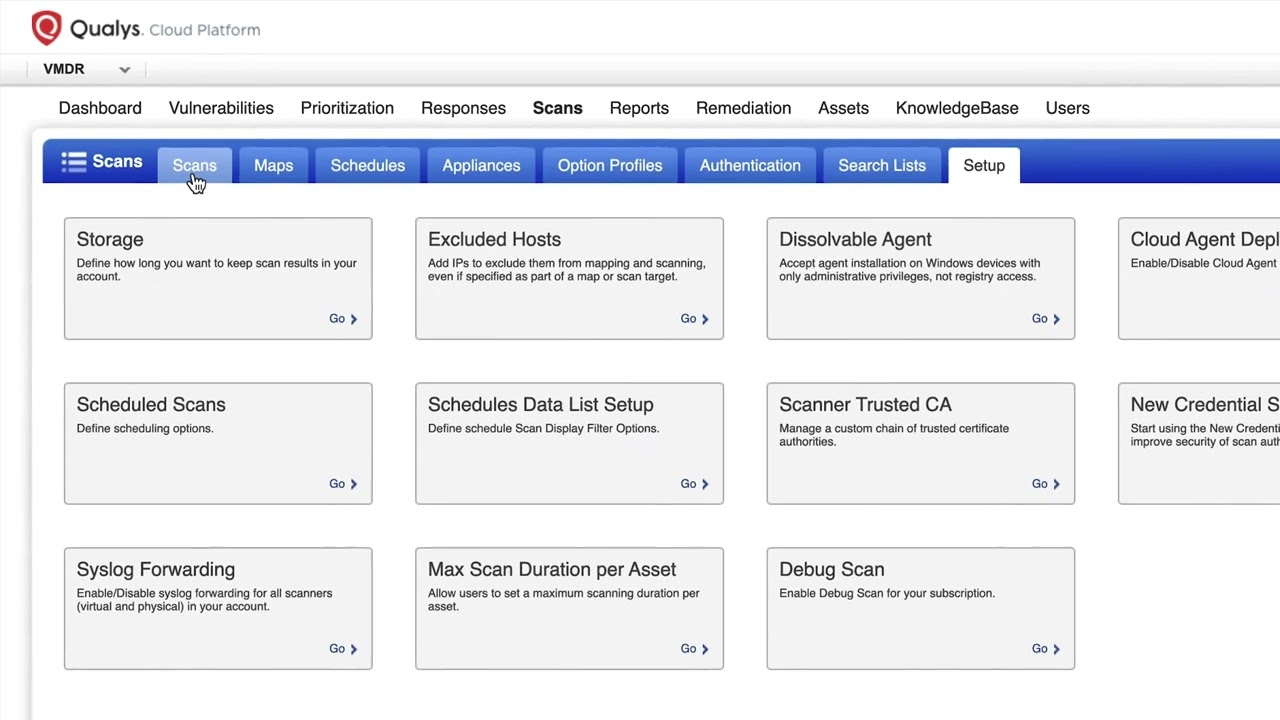The height and width of the screenshot is (720, 1280).
Task: Open the Scans section list icon
Action: pos(73,162)
